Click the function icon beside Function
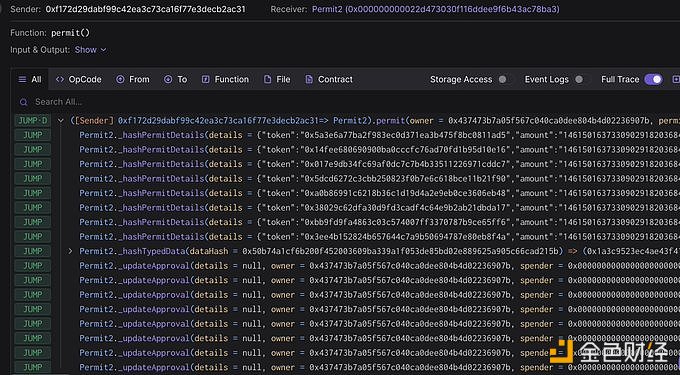680x375 pixels. (206, 79)
